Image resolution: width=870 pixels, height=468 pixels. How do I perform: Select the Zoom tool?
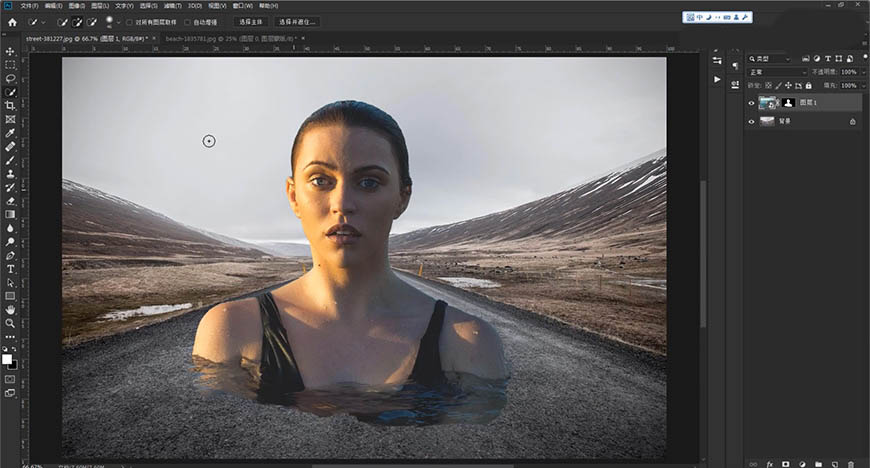point(10,323)
